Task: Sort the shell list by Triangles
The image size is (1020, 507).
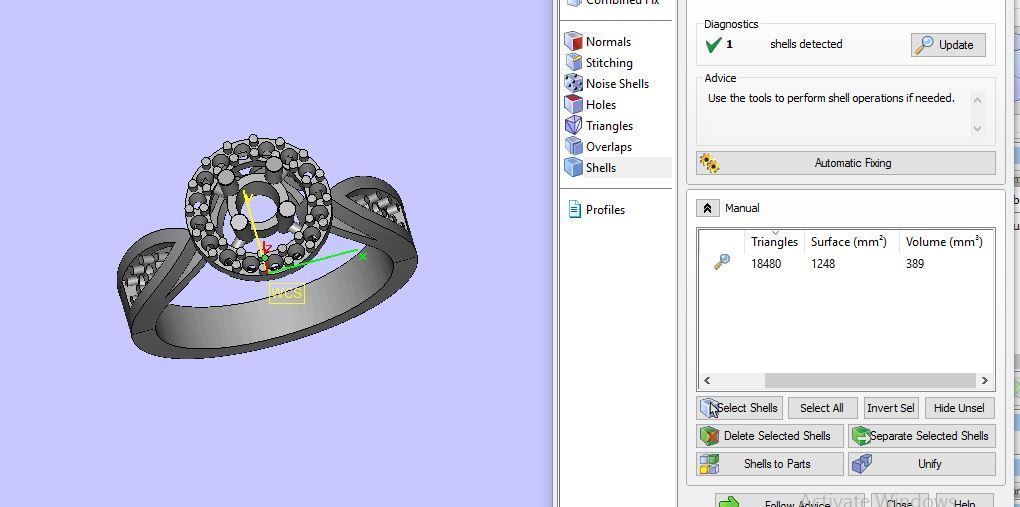Action: pyautogui.click(x=774, y=241)
